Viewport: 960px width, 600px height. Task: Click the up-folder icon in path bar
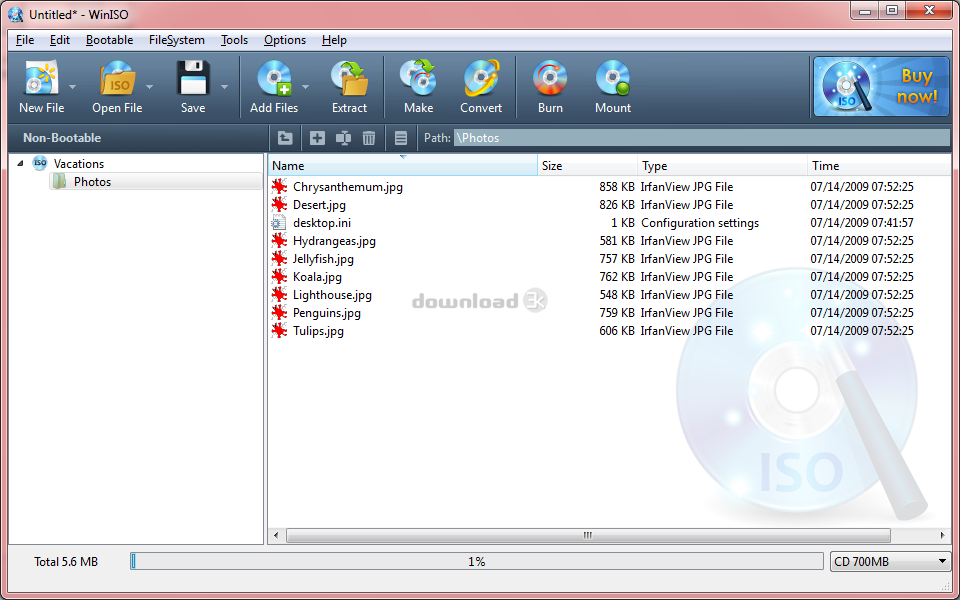point(285,138)
